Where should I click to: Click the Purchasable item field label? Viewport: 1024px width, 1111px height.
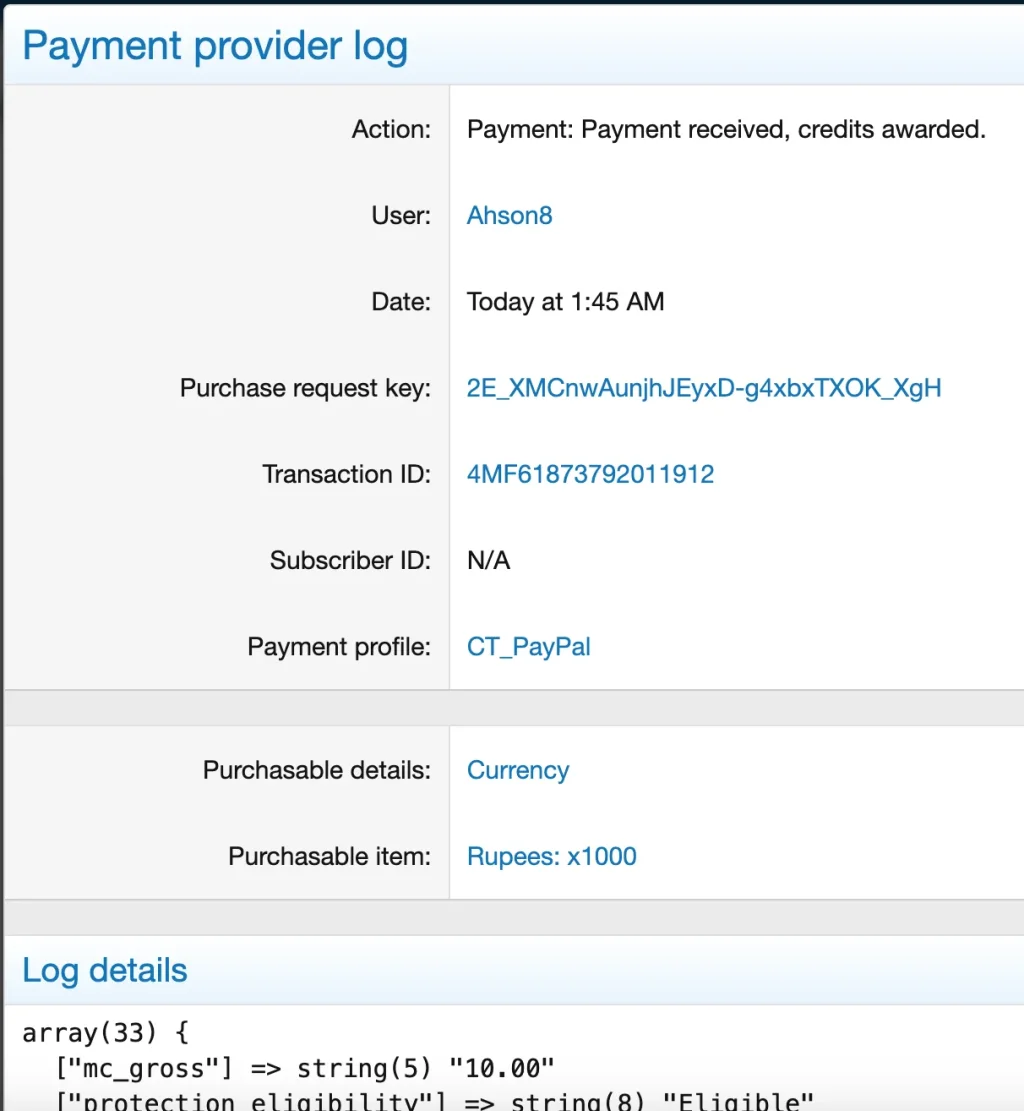point(330,857)
